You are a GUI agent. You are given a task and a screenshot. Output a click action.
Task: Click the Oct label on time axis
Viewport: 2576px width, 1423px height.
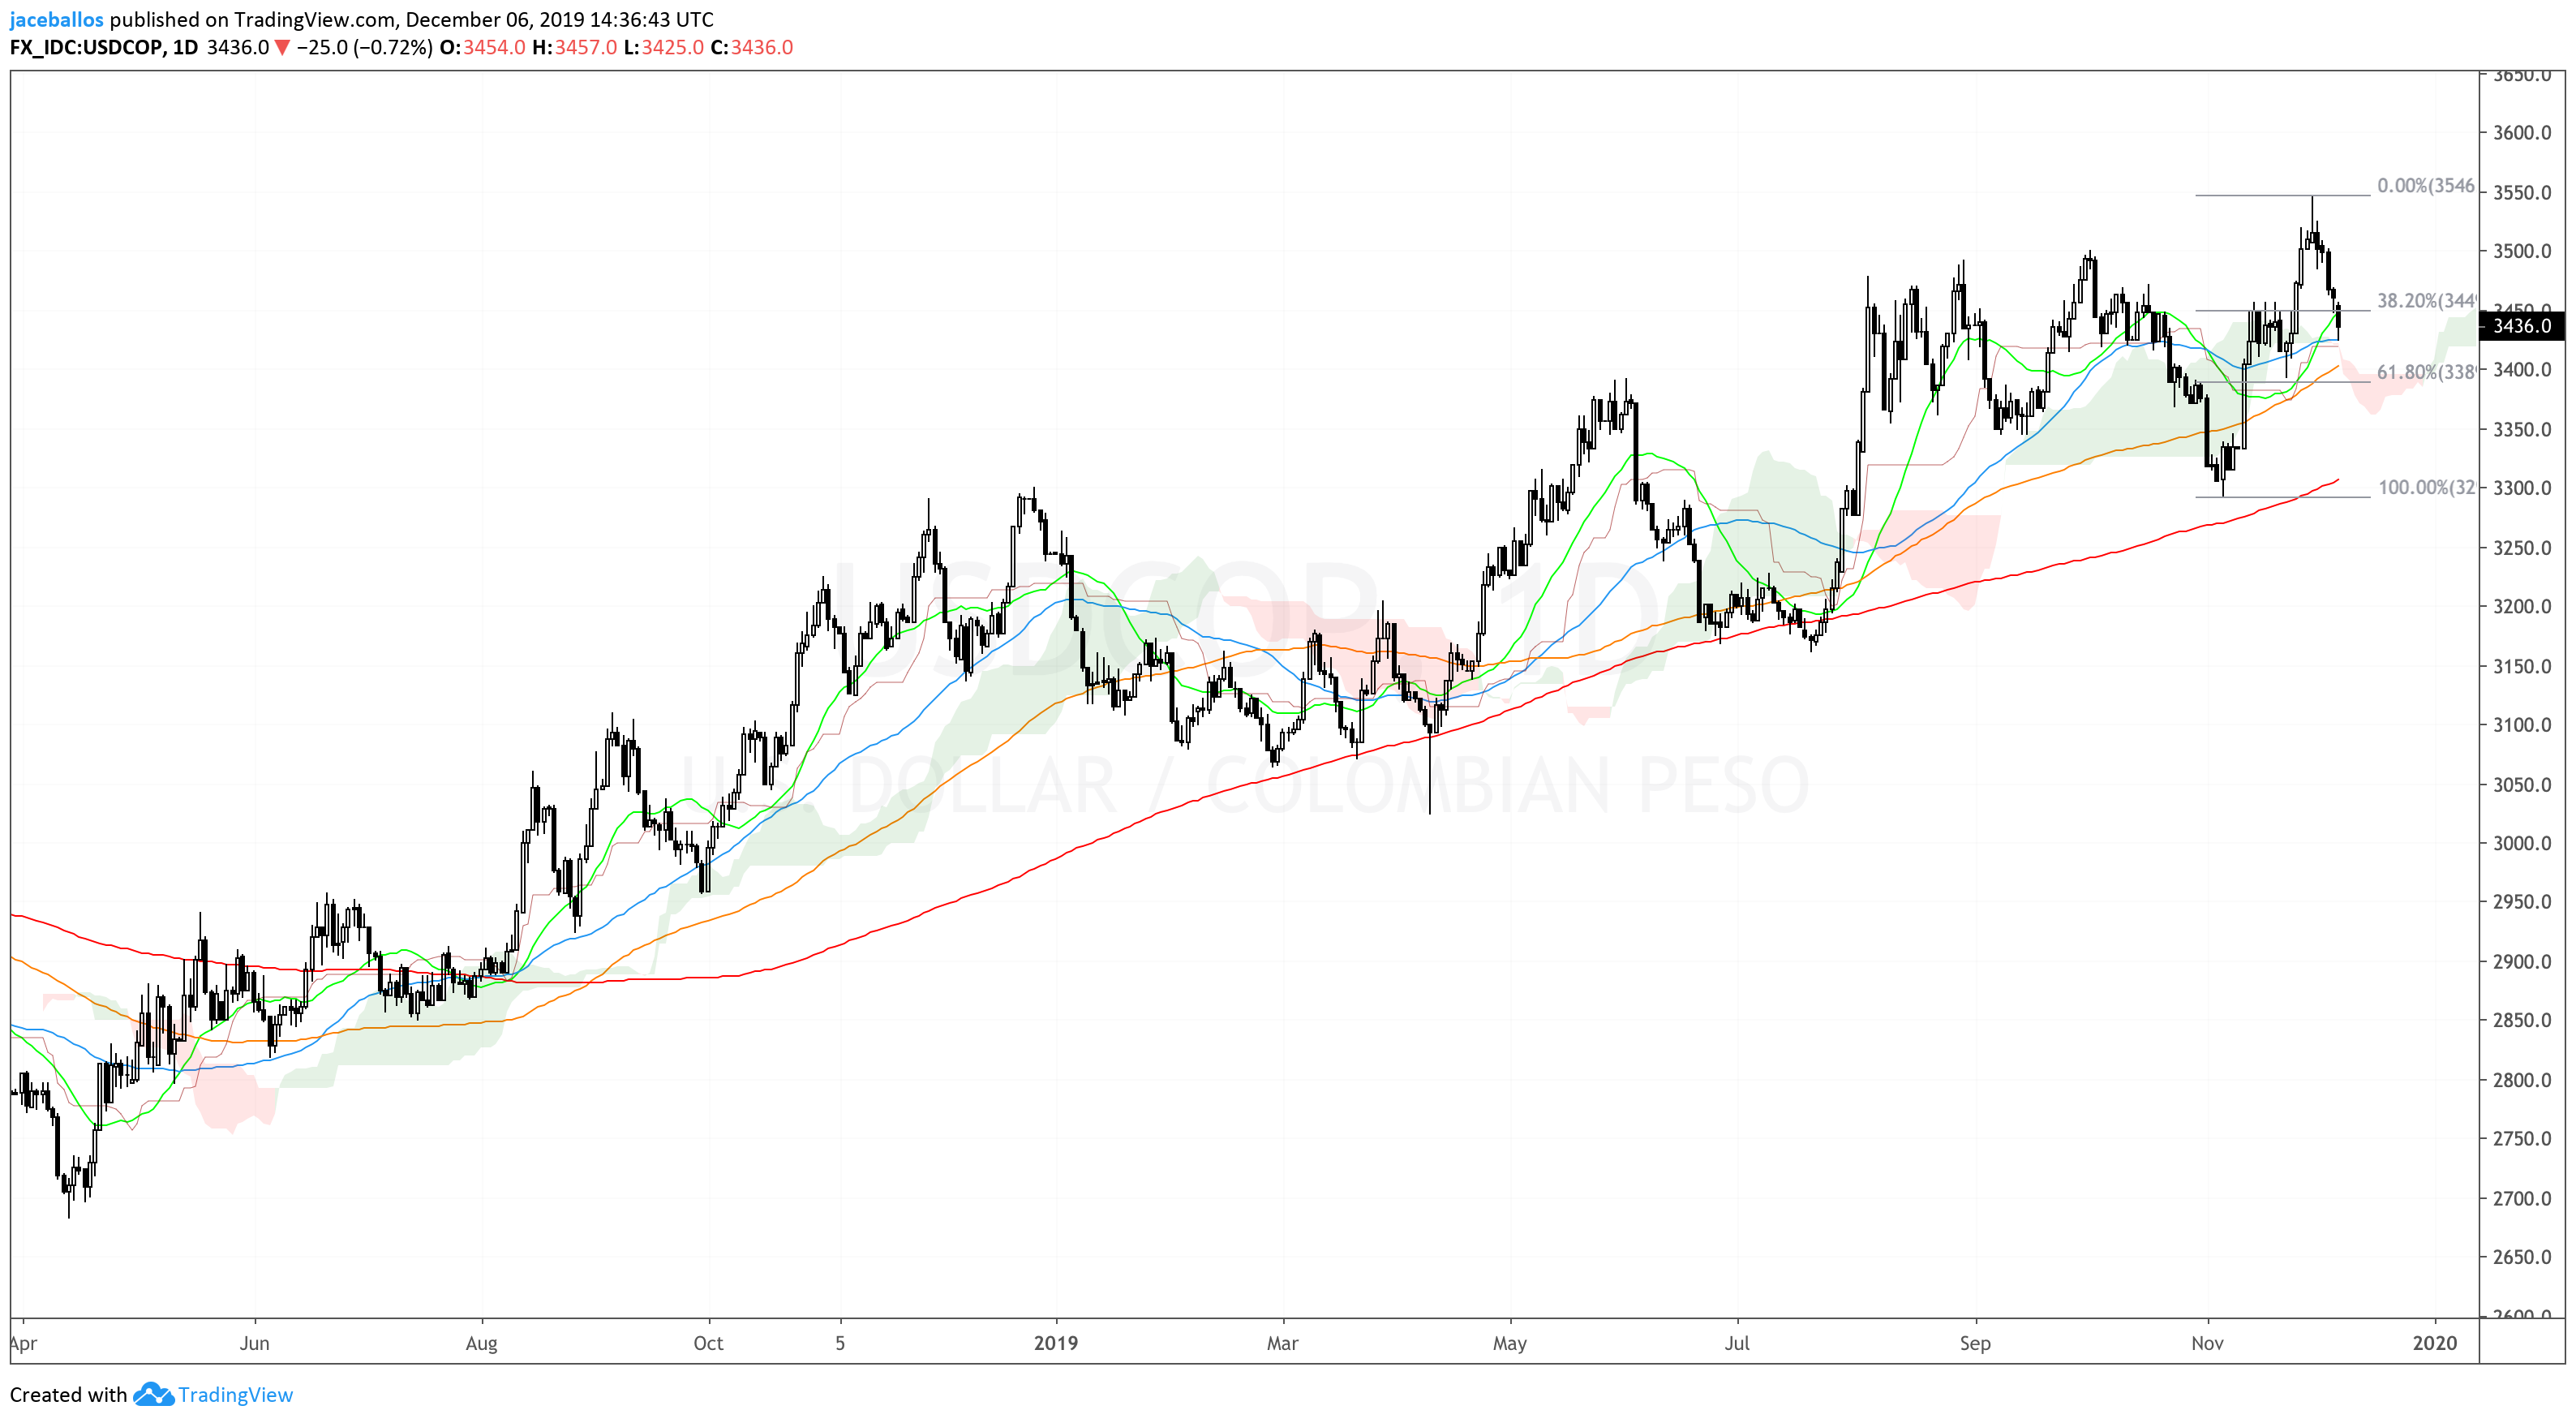708,1343
